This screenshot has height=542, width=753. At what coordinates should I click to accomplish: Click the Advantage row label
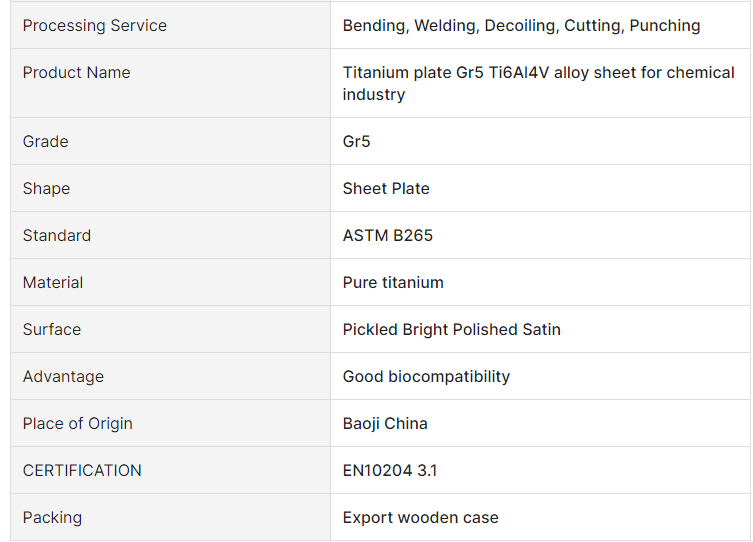tap(63, 376)
